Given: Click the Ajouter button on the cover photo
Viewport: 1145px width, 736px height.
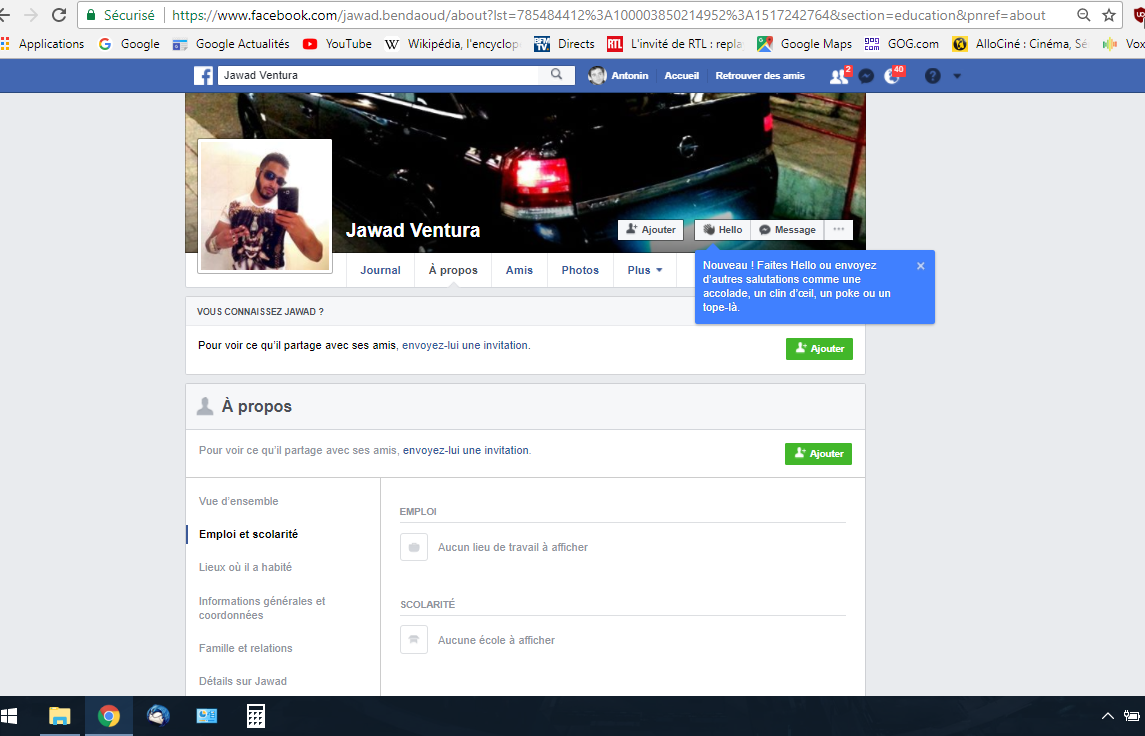Looking at the screenshot, I should (x=651, y=229).
